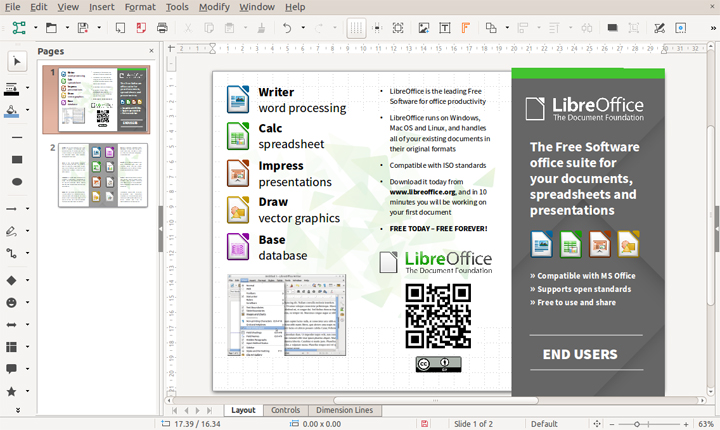Click the Shadow toggle icon
Screen dimensions: 720x430
click(x=612, y=28)
